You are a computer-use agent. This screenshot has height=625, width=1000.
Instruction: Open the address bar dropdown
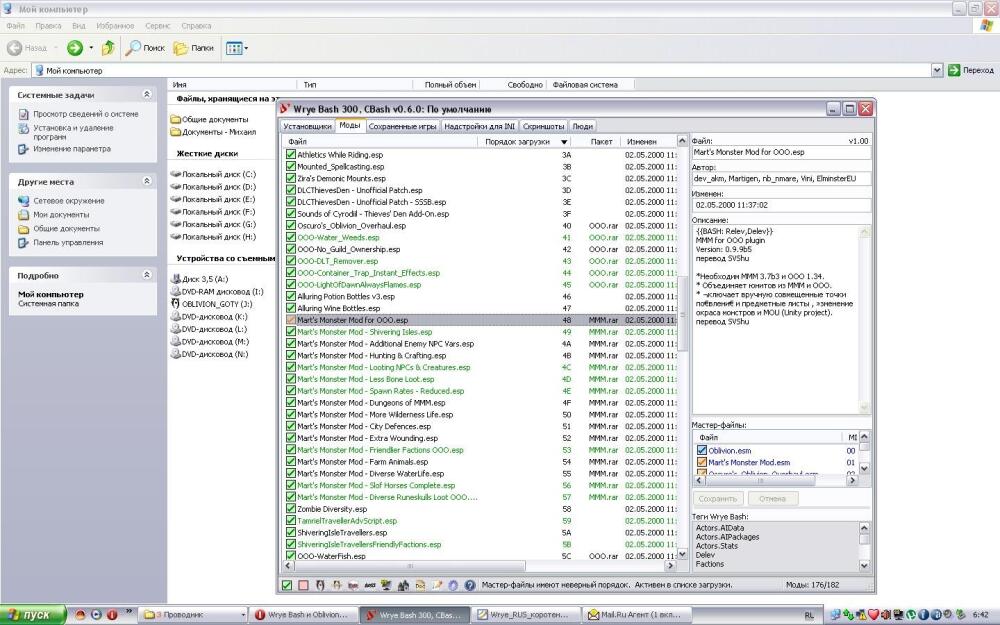(937, 70)
